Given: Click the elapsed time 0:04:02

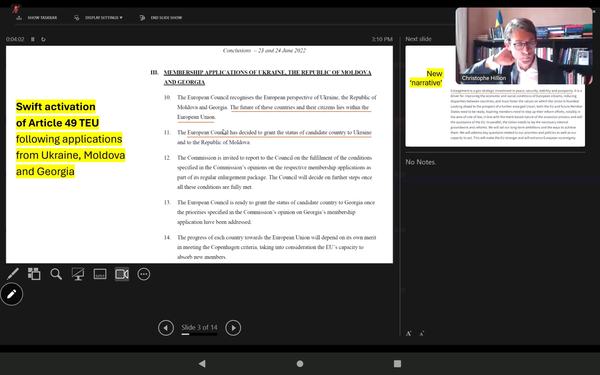Looking at the screenshot, I should pyautogui.click(x=15, y=39).
